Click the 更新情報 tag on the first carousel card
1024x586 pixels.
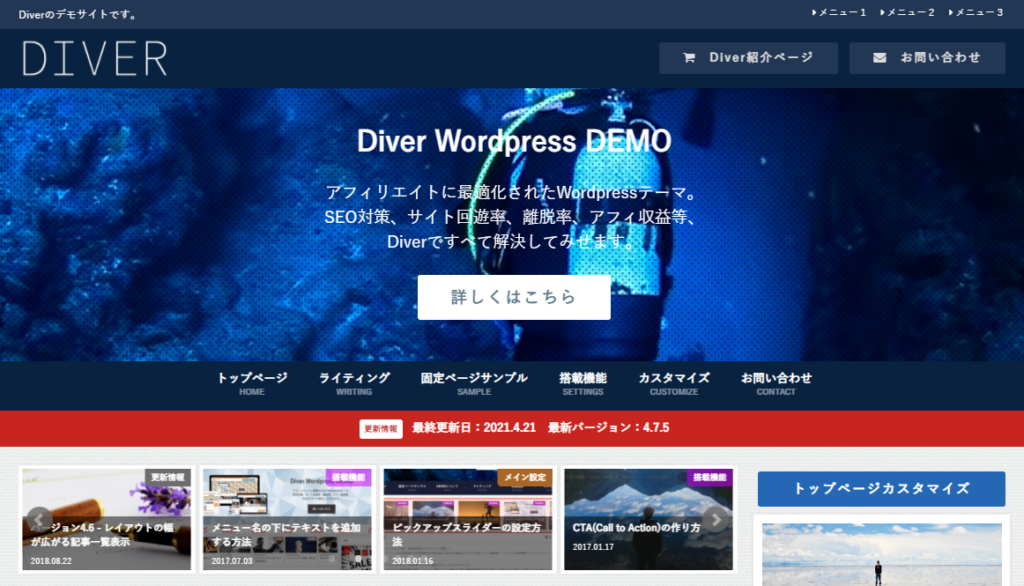(168, 478)
